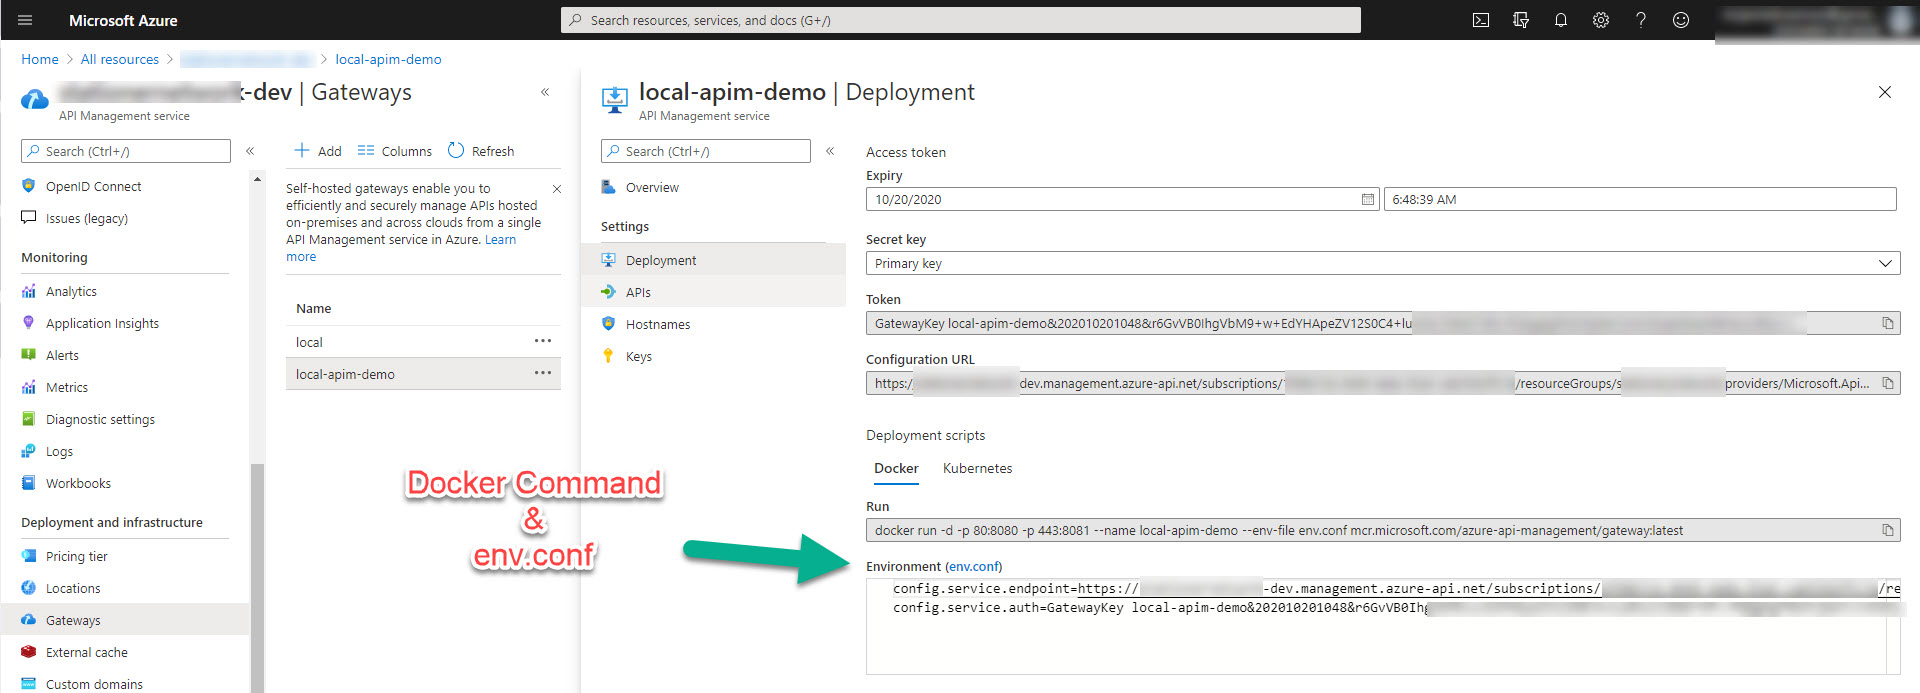Select Deployment under Settings
Screen dimensions: 1920x693
[x=713, y=260]
